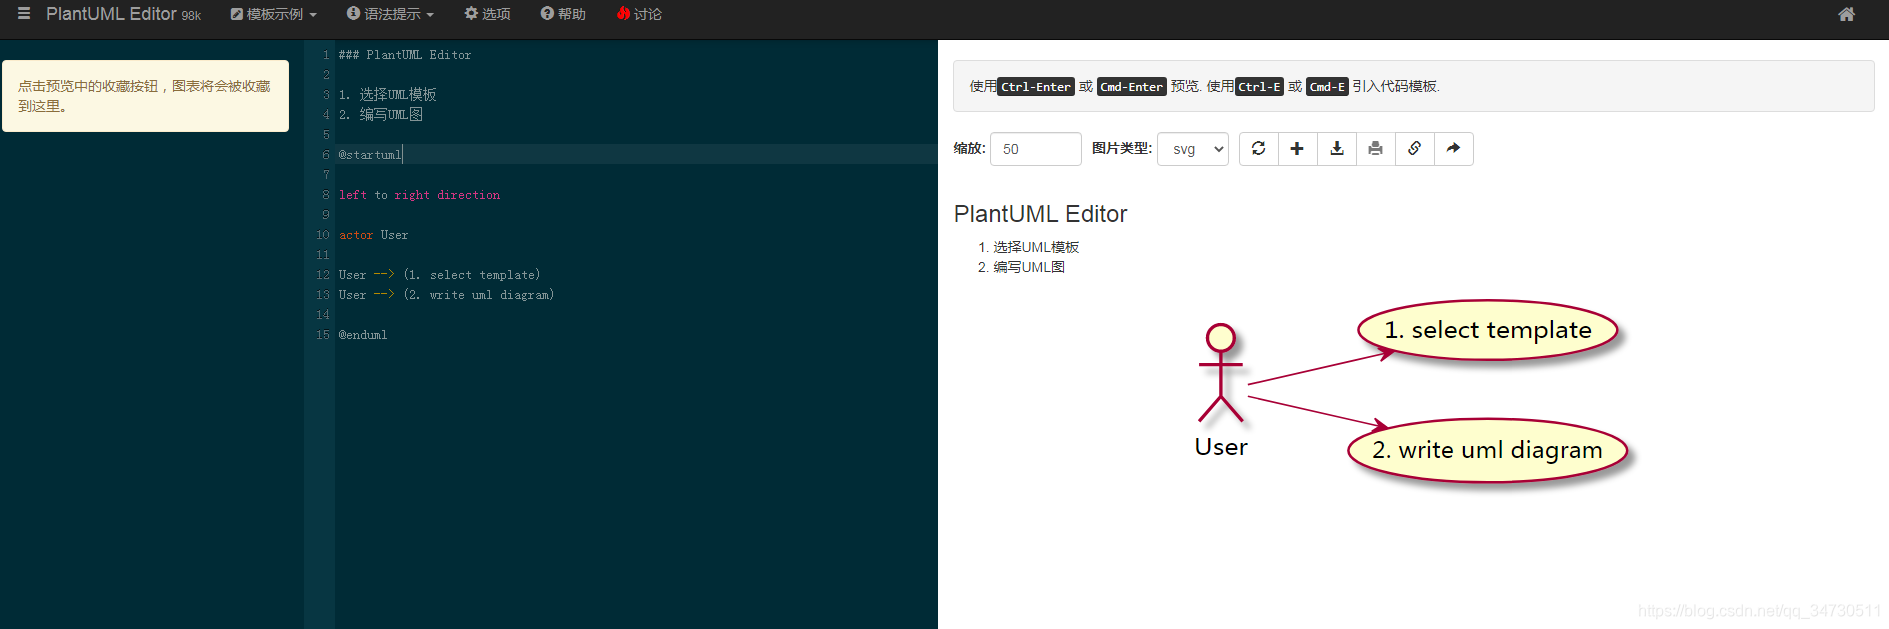This screenshot has height=629, width=1889.
Task: Click the 语法提示 info icon
Action: (x=353, y=13)
